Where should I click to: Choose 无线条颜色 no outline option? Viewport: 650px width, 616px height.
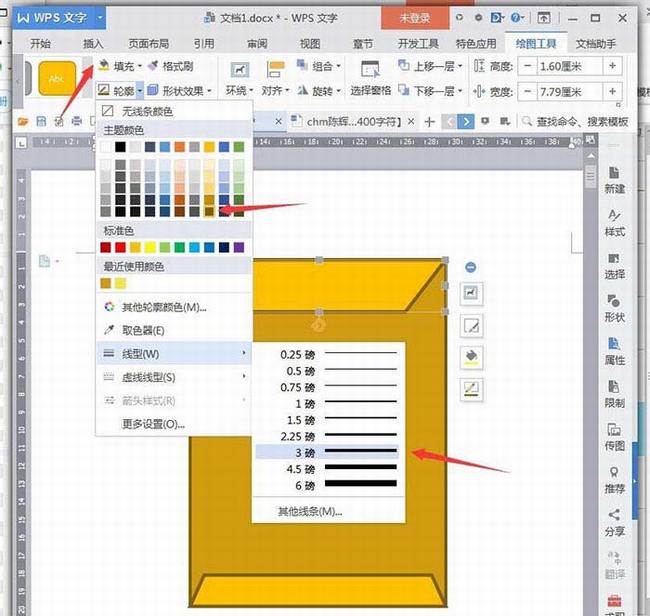[173, 111]
